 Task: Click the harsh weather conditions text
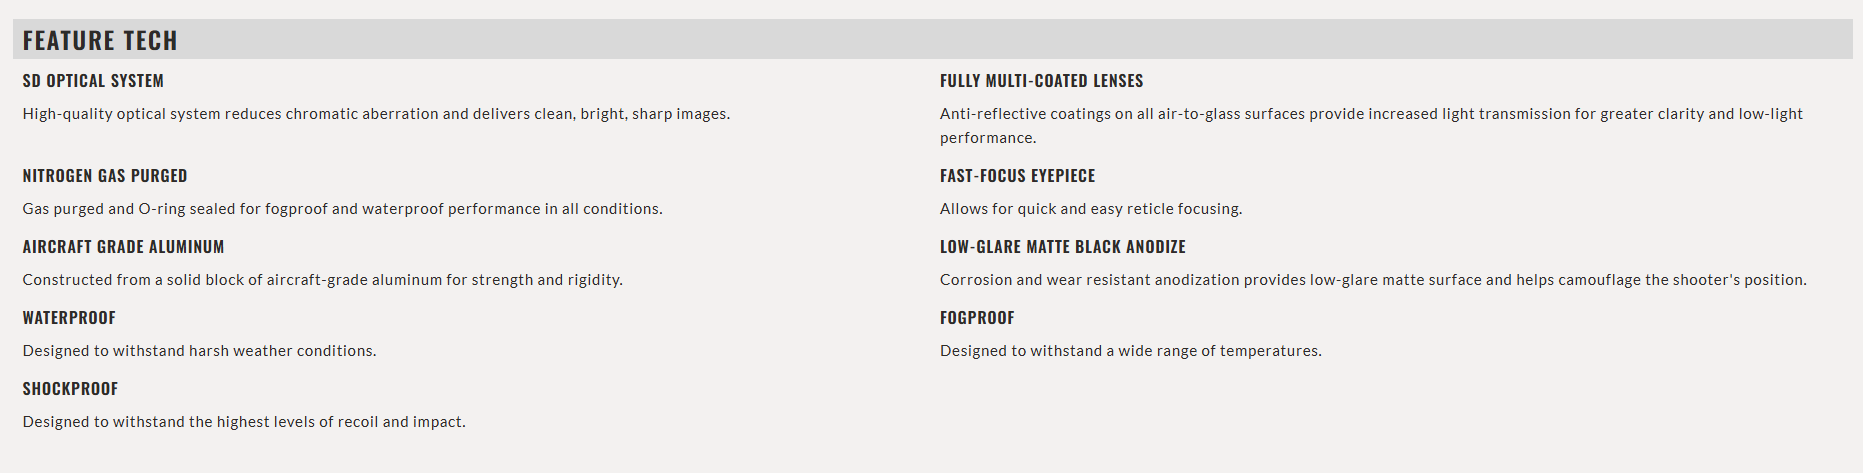click(x=199, y=351)
